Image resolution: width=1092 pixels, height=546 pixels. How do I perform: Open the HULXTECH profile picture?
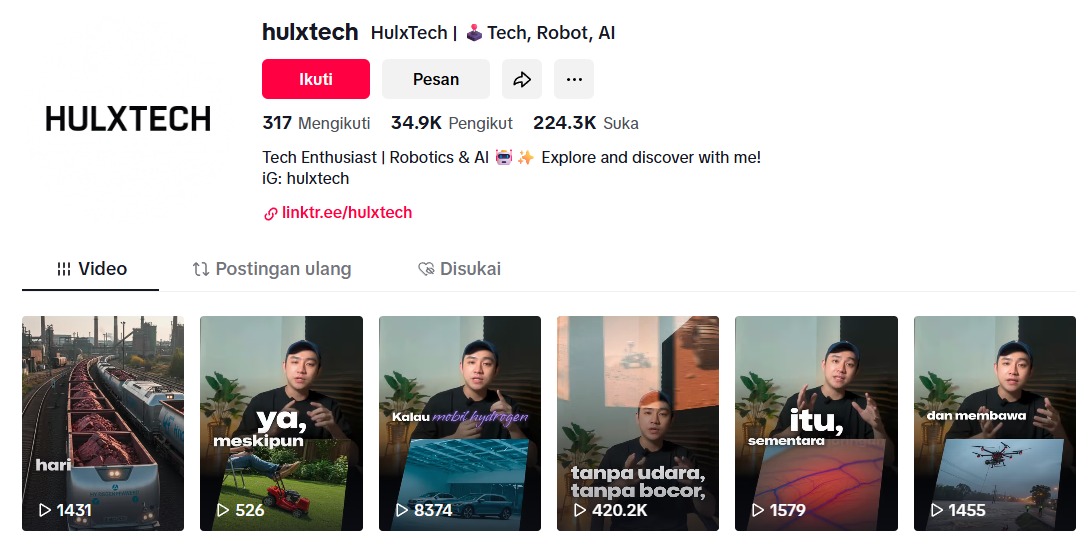(x=128, y=119)
